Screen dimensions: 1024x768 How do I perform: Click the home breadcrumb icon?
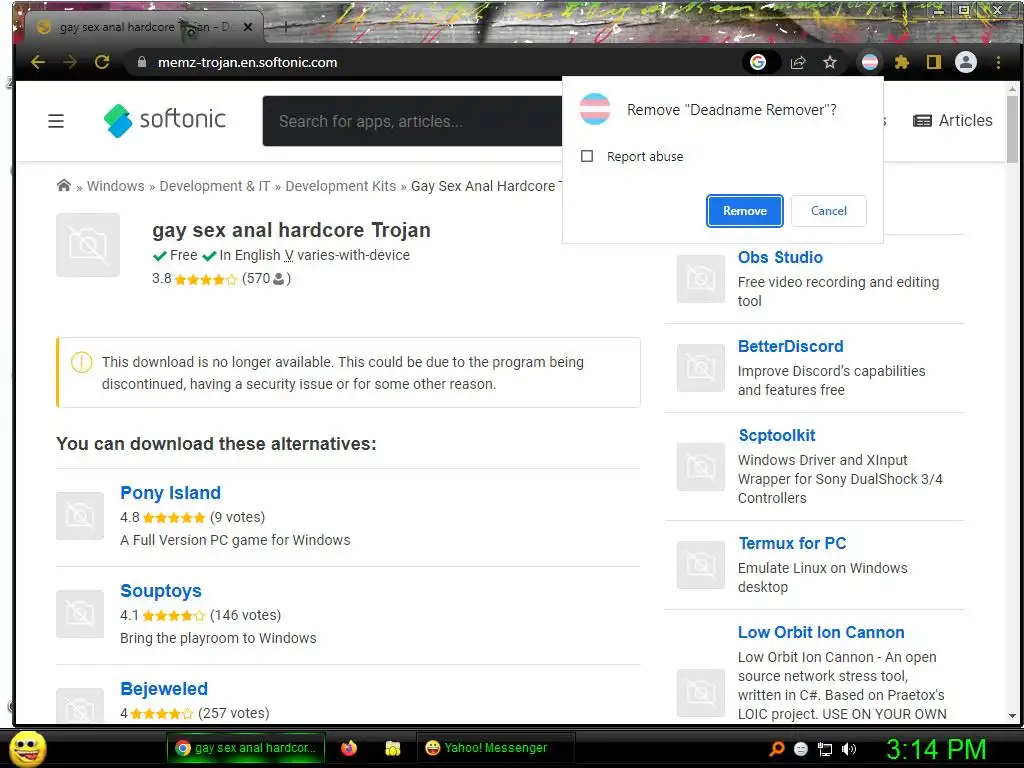click(63, 185)
